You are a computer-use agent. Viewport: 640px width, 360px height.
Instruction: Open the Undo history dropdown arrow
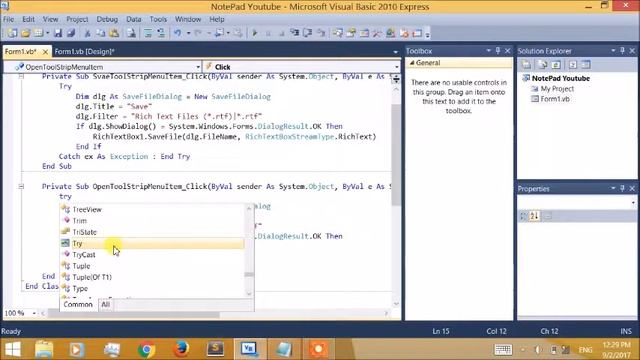(188, 33)
